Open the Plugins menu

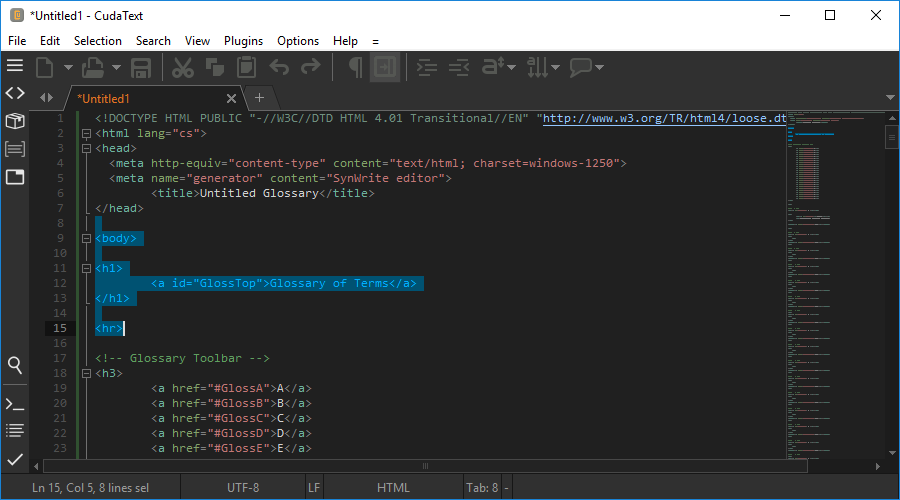(x=243, y=41)
